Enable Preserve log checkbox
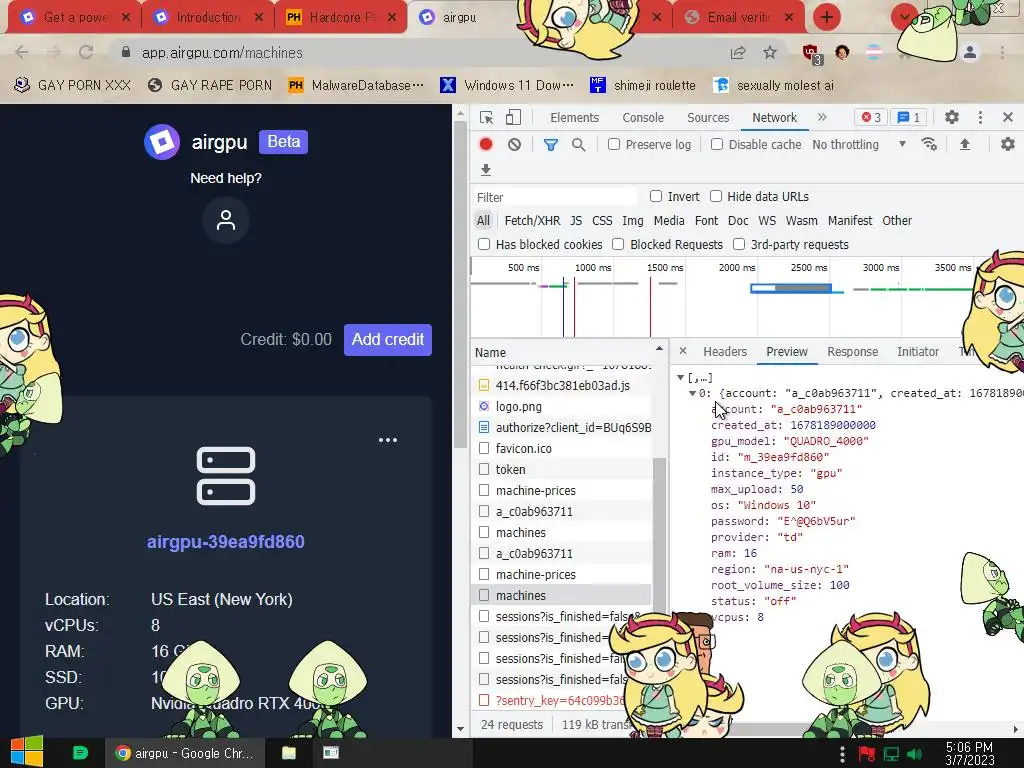 [614, 144]
